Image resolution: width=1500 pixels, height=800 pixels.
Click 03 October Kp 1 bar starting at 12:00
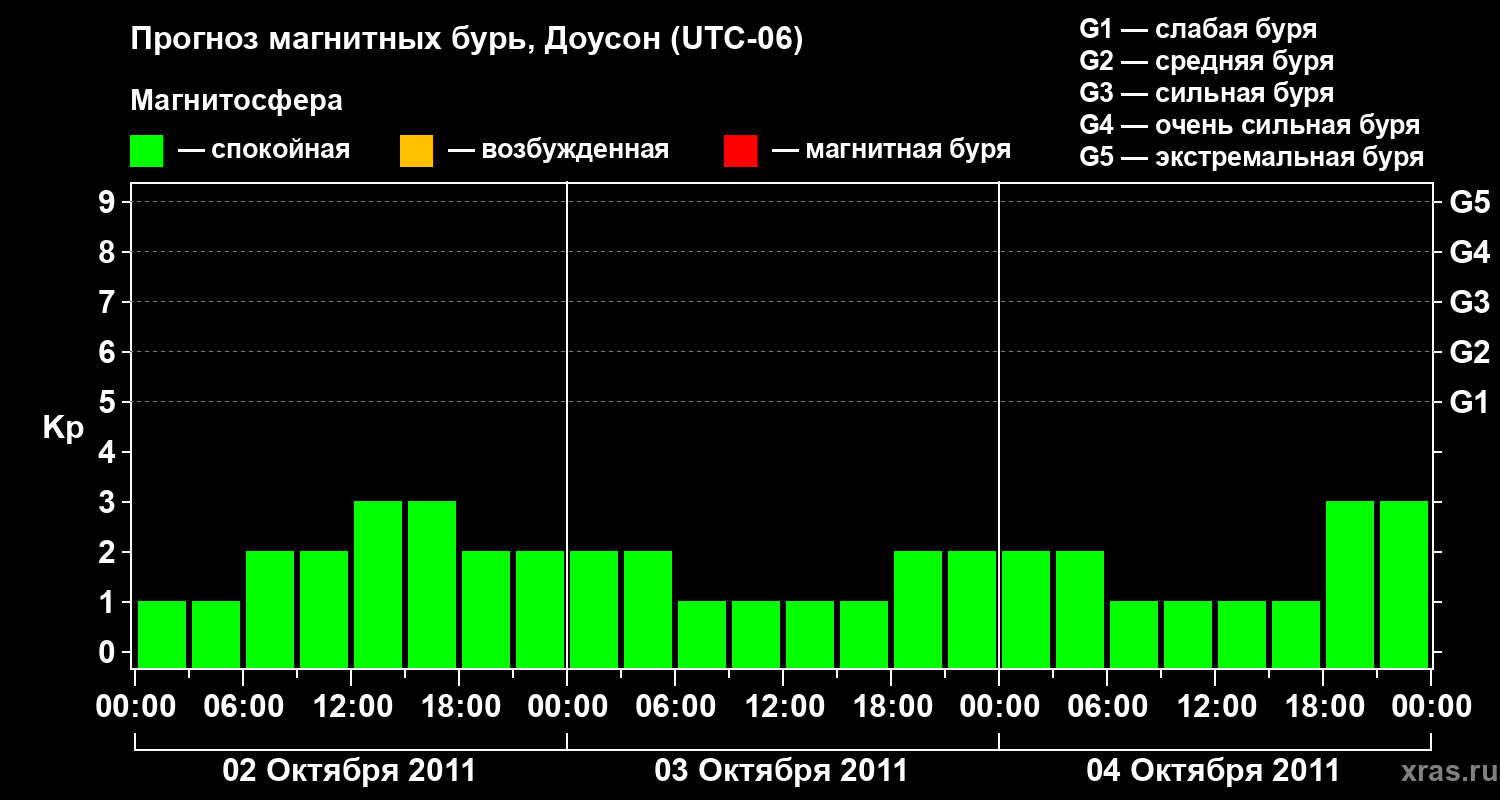click(810, 634)
